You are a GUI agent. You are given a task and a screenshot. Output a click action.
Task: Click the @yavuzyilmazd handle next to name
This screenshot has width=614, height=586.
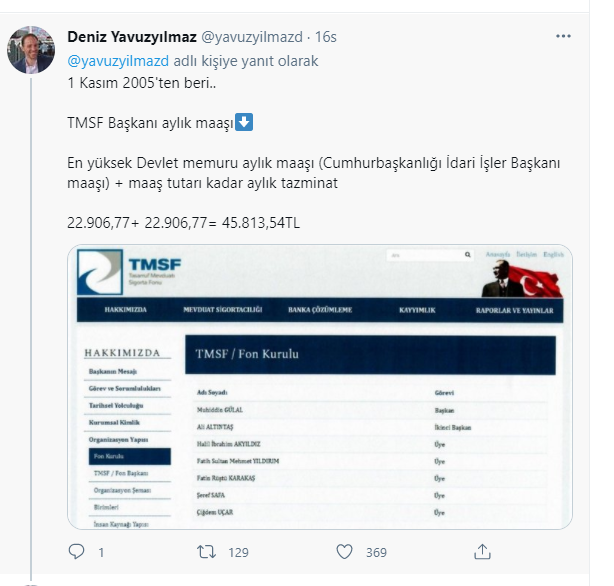252,37
